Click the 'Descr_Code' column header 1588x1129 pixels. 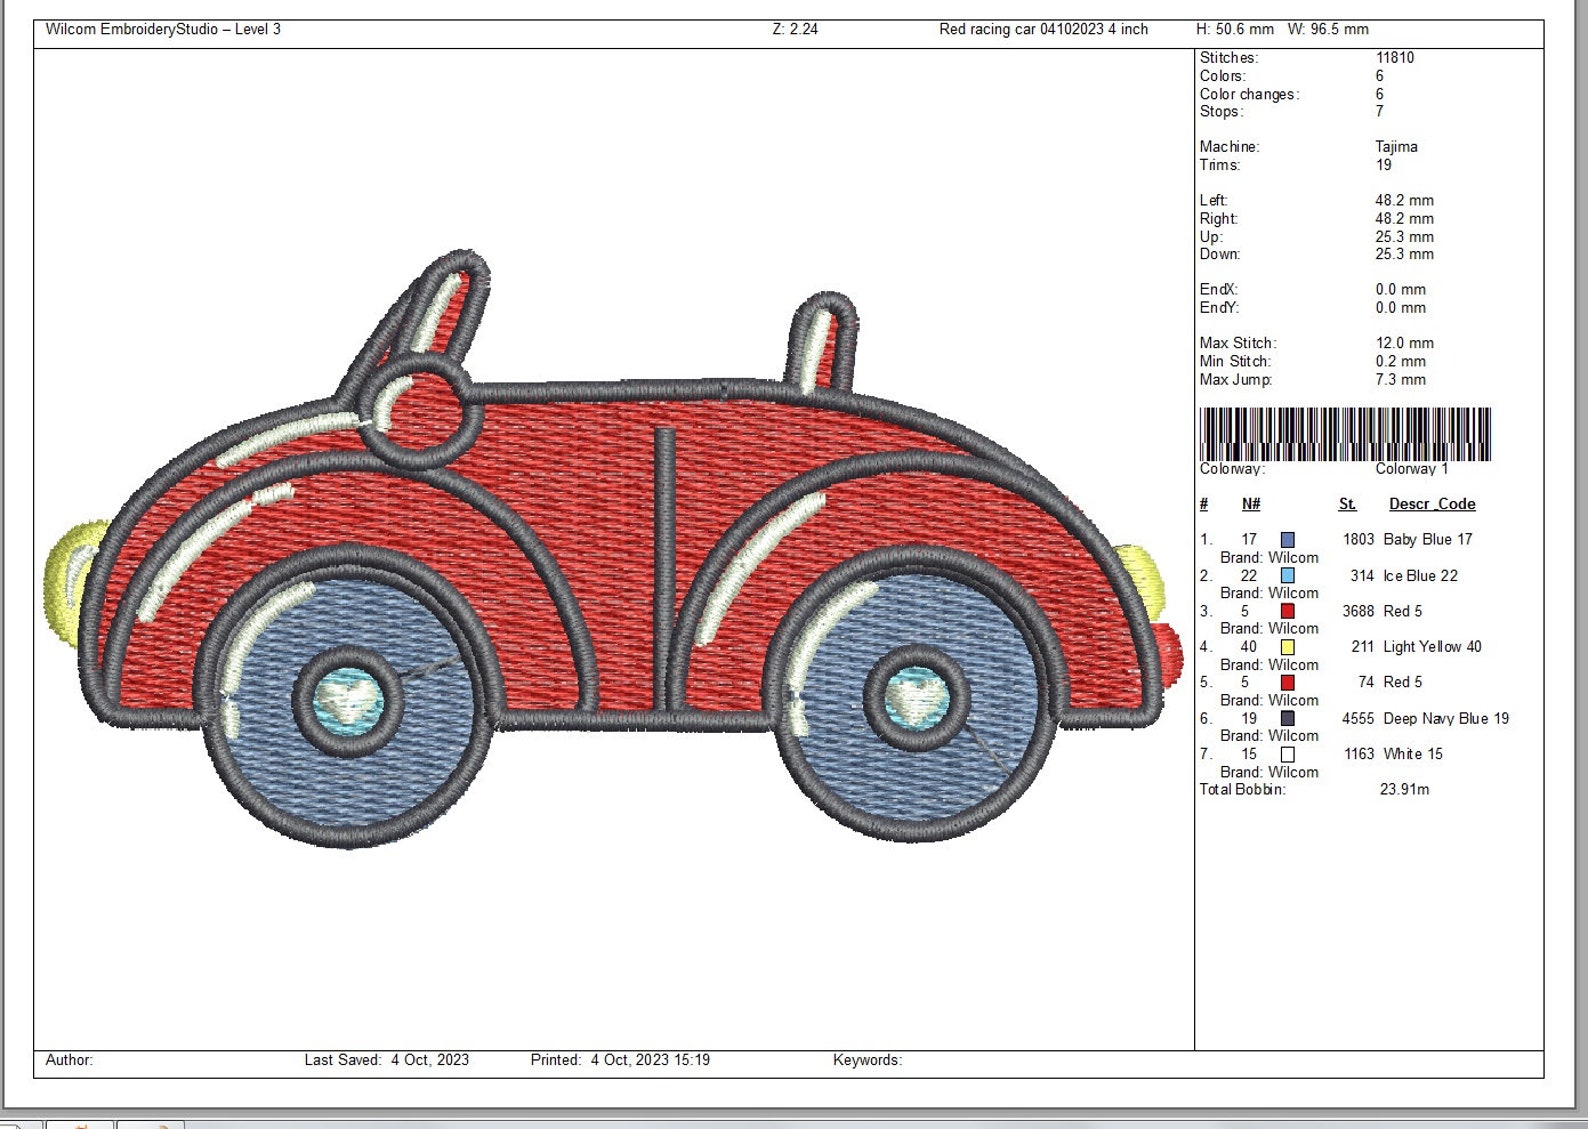pos(1432,504)
